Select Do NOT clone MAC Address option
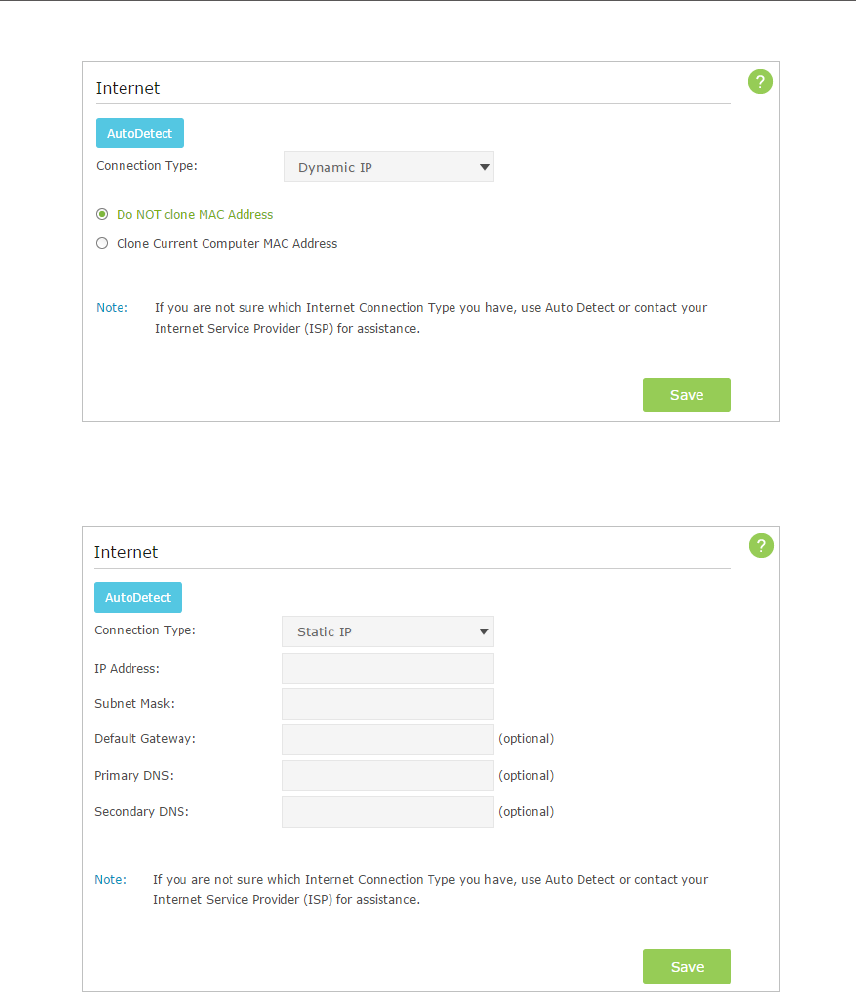Viewport: 856px width, 992px height. (x=102, y=214)
